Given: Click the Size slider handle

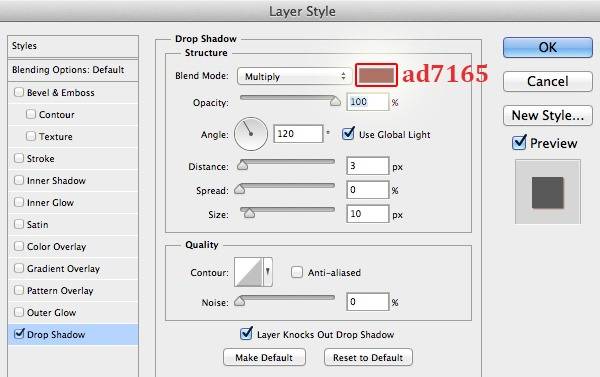Looking at the screenshot, I should click(x=249, y=213).
